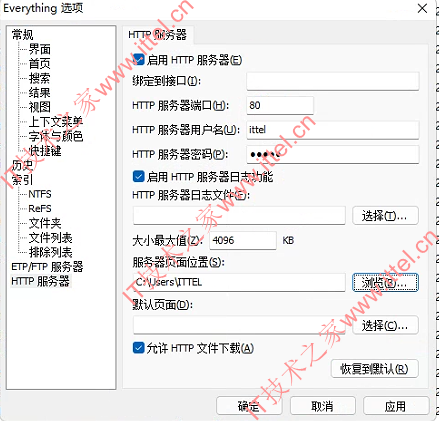The height and width of the screenshot is (421, 439).
Task: Select 排除列表 under 索引
Action: coord(50,252)
